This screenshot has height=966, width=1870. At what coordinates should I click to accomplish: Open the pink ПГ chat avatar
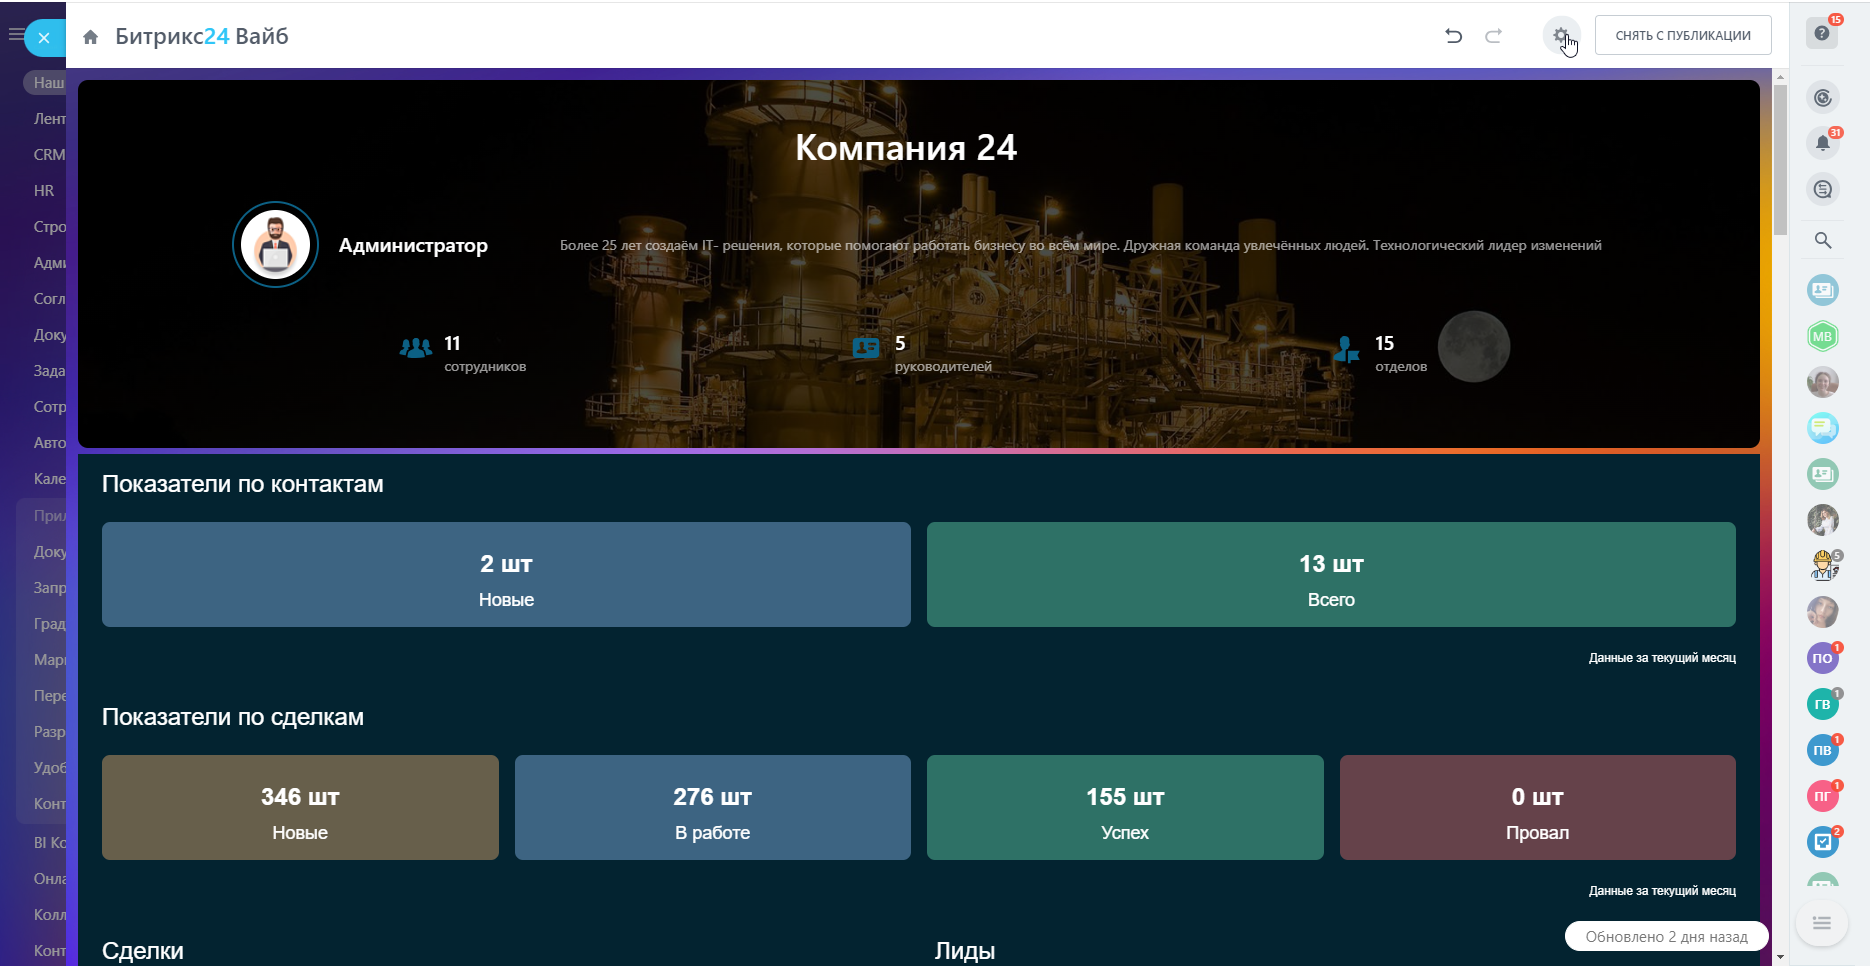coord(1822,796)
